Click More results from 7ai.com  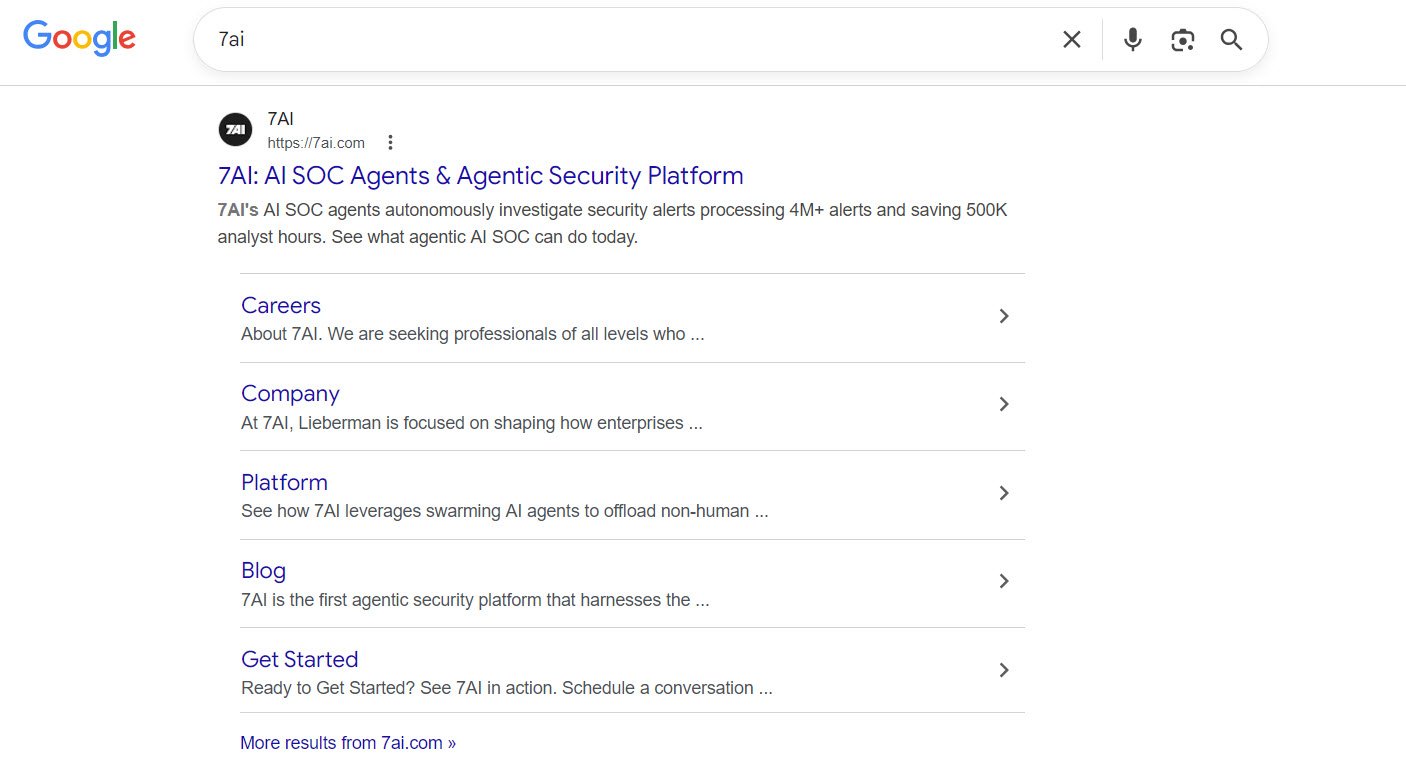click(x=348, y=743)
